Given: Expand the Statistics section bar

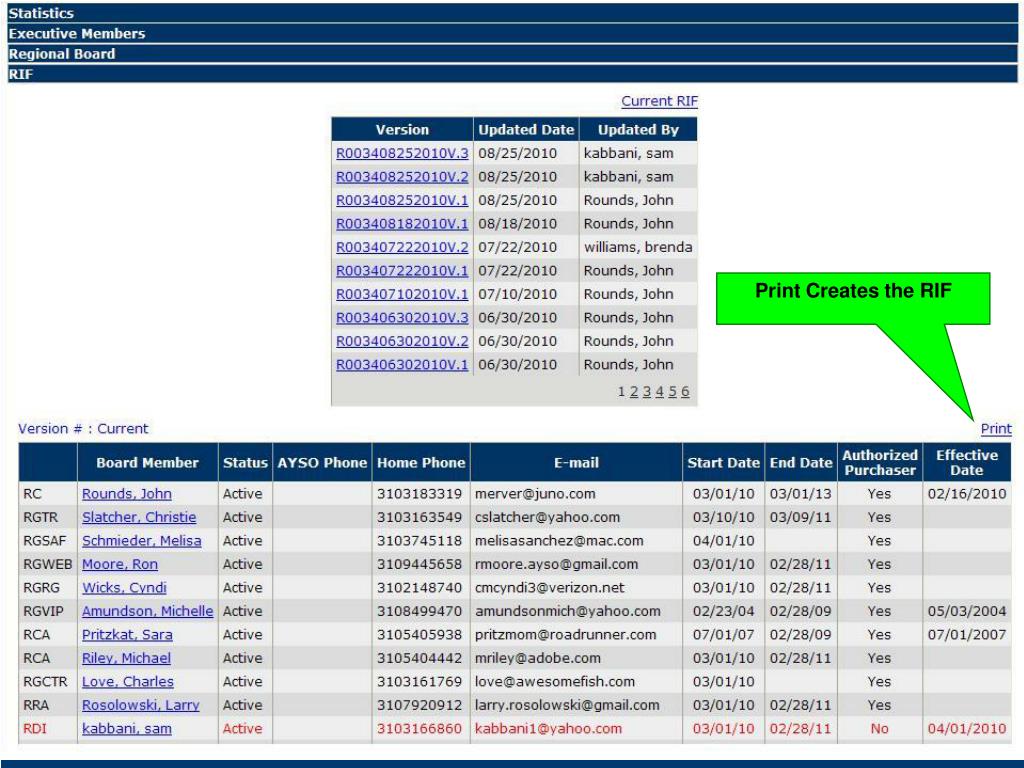Looking at the screenshot, I should tap(512, 13).
